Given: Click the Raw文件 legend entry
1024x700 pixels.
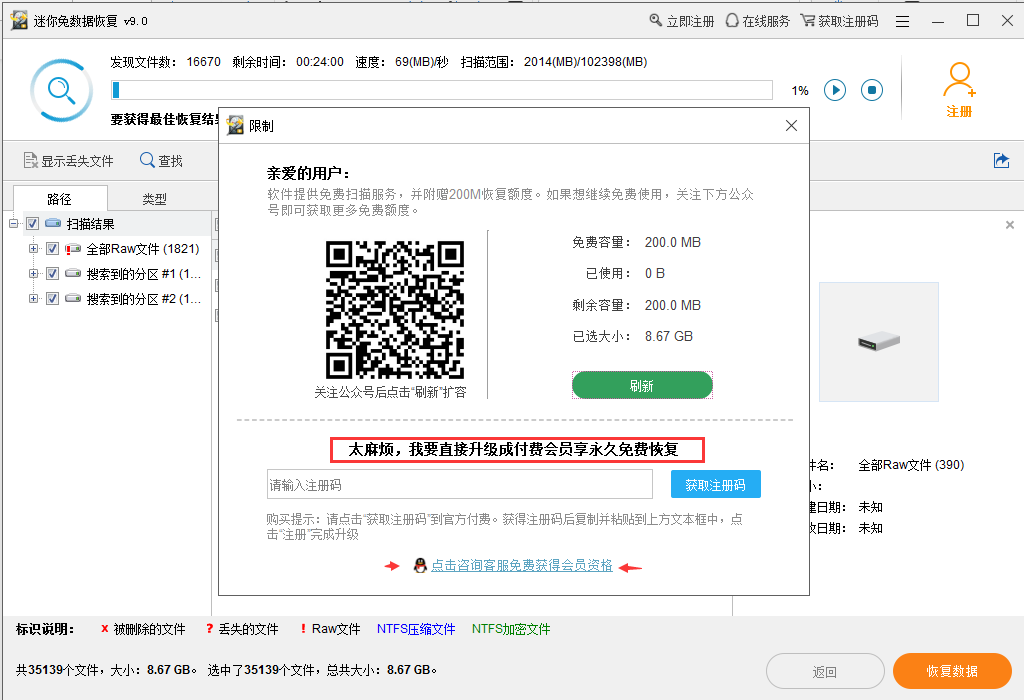Looking at the screenshot, I should [330, 629].
